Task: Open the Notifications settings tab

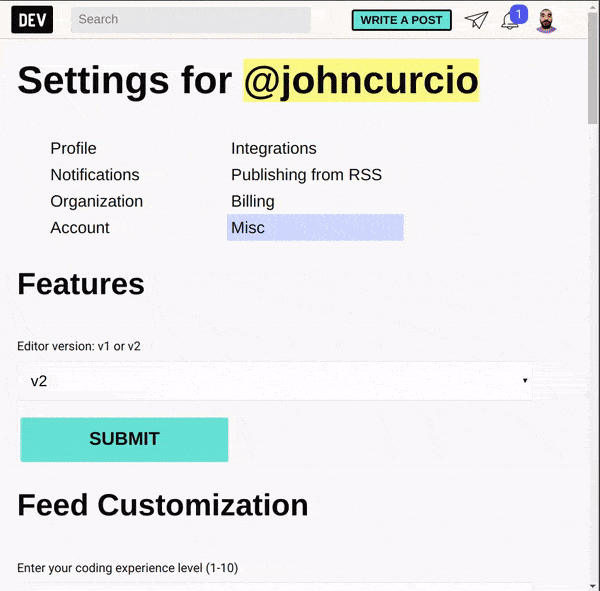Action: point(95,175)
